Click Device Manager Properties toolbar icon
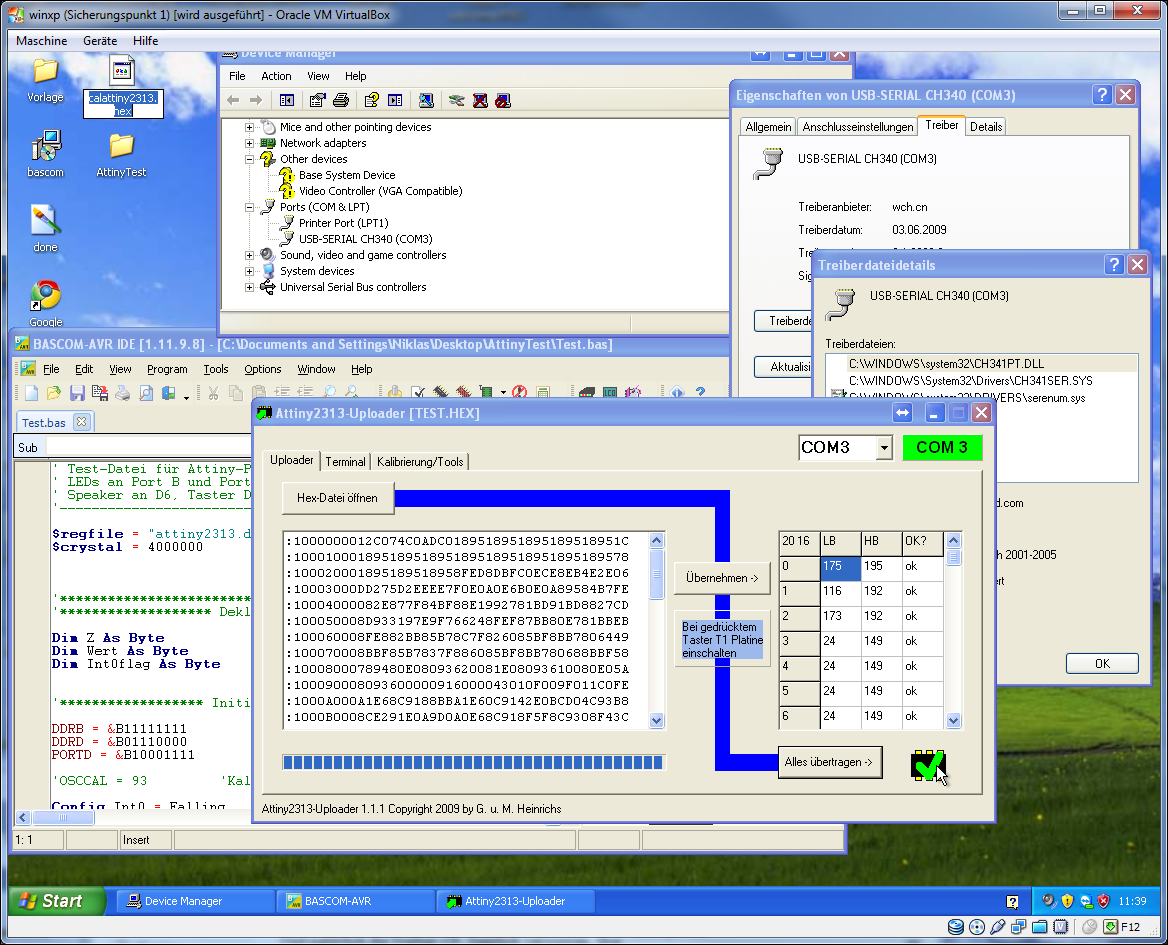The height and width of the screenshot is (945, 1168). point(318,101)
